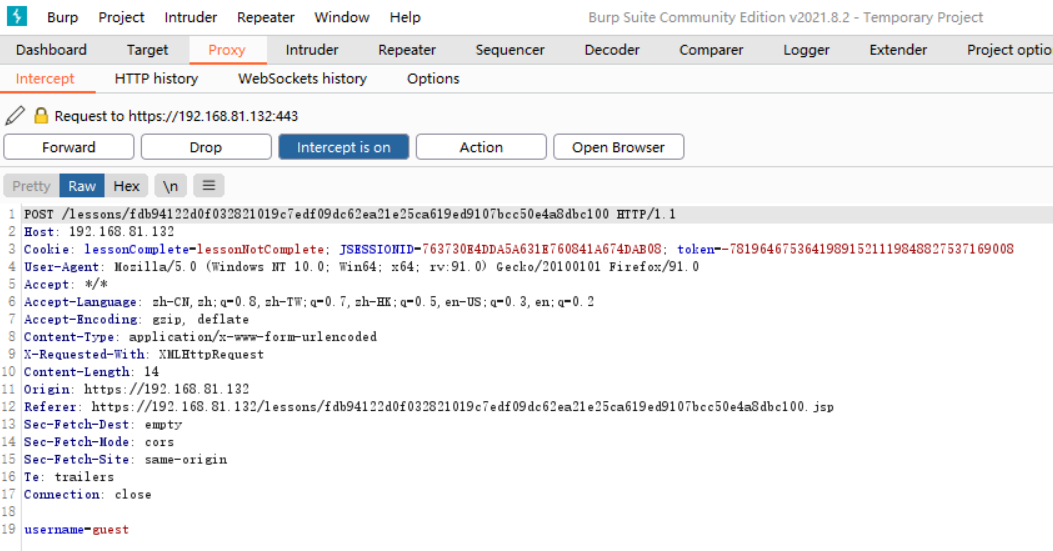Open the hamburger menu icon in editor toolbar
This screenshot has width=1053, height=551.
pos(208,186)
